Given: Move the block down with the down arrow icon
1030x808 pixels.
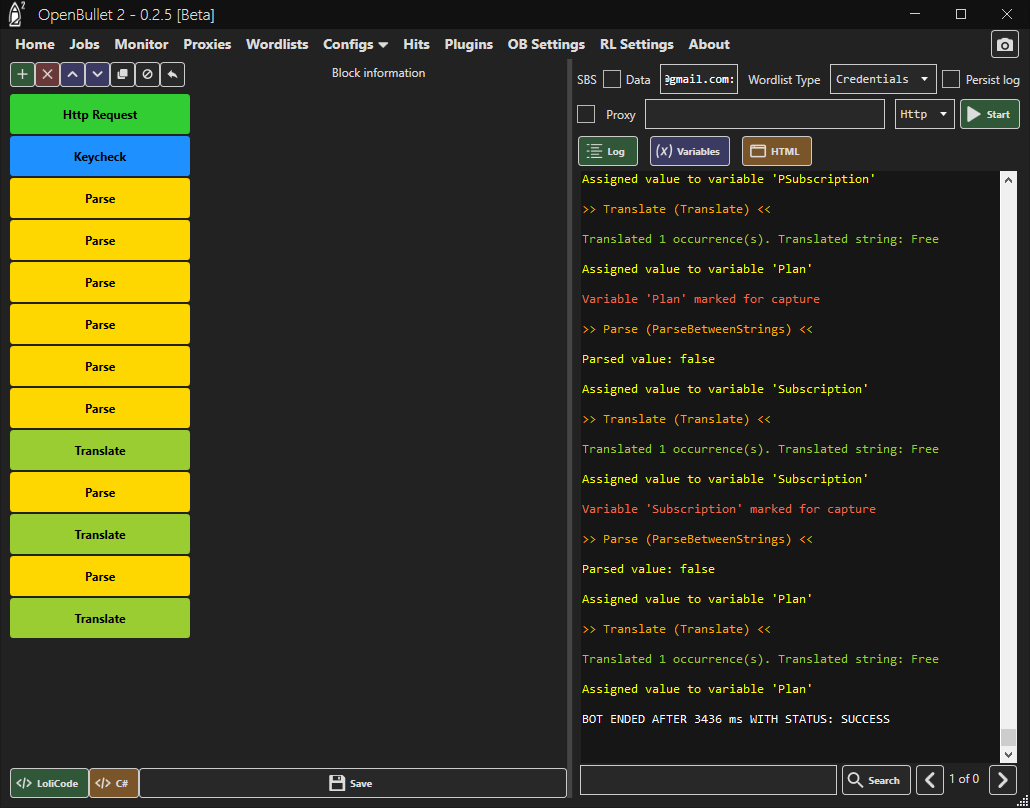Looking at the screenshot, I should click(97, 74).
